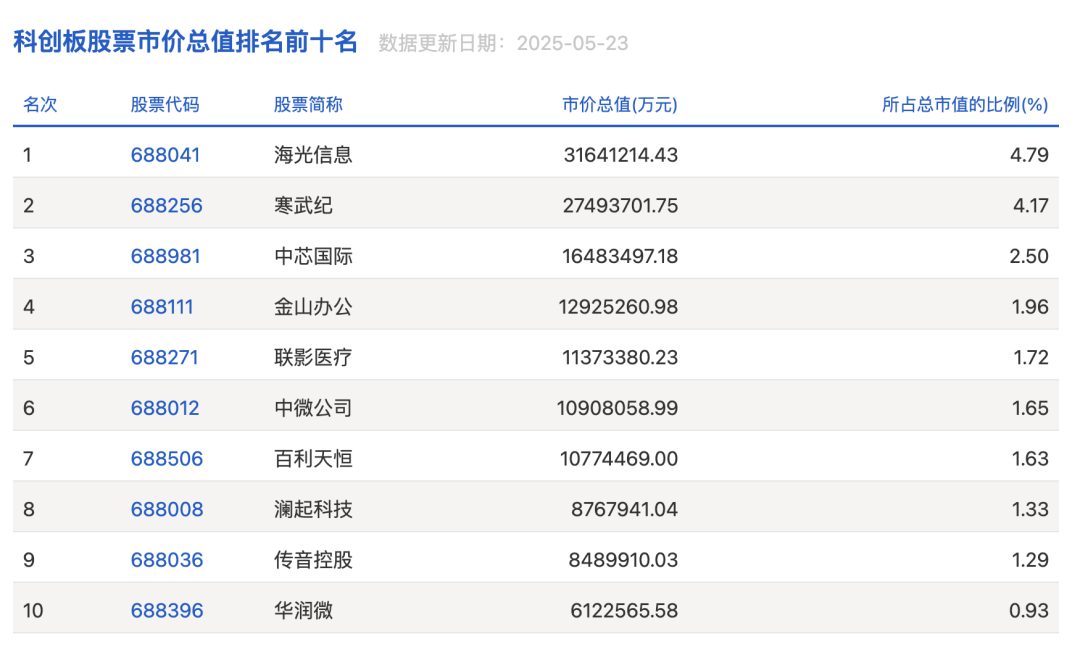This screenshot has height=652, width=1080.
Task: Select stock name 金山办公
Action: click(x=313, y=307)
